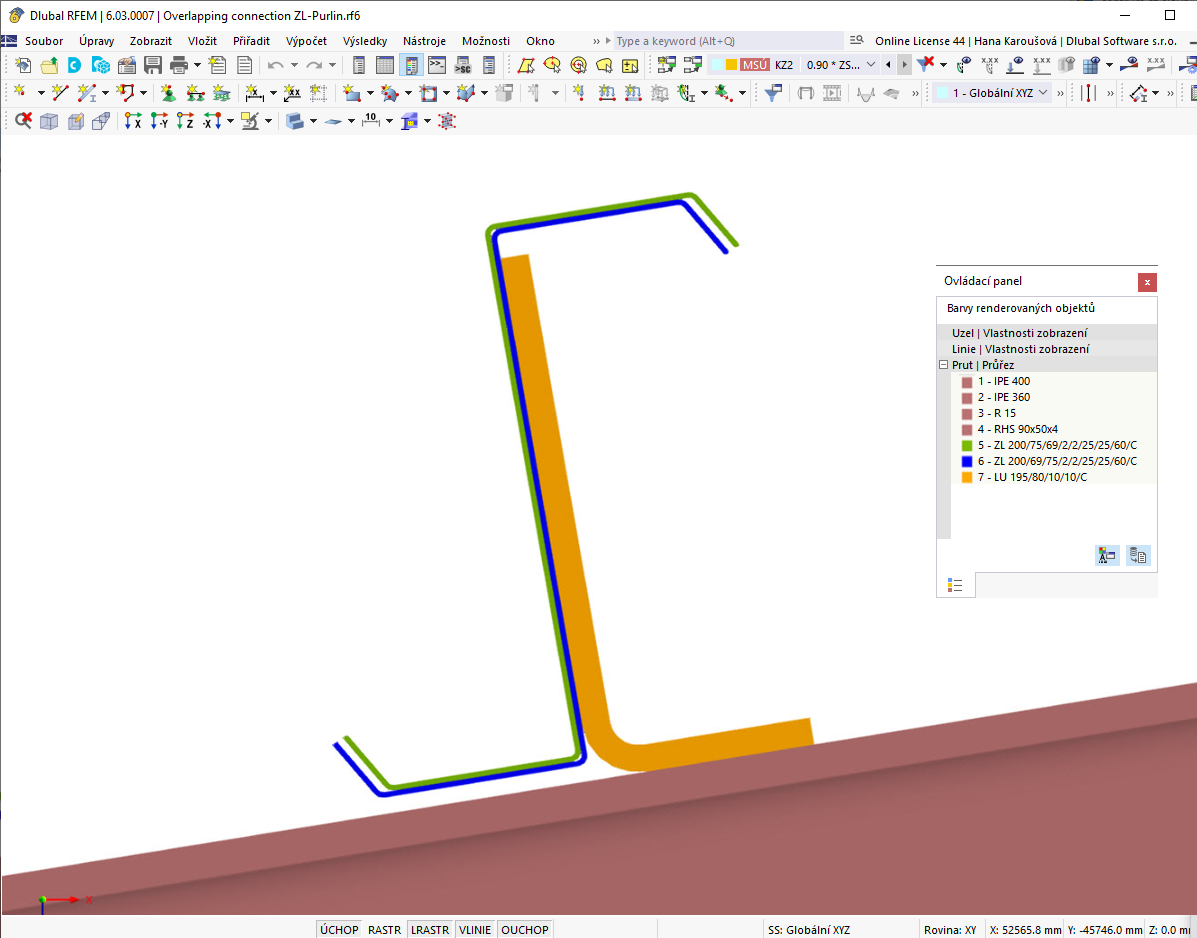Image resolution: width=1197 pixels, height=938 pixels.
Task: Save the model with floppy disk icon
Action: coord(153,66)
